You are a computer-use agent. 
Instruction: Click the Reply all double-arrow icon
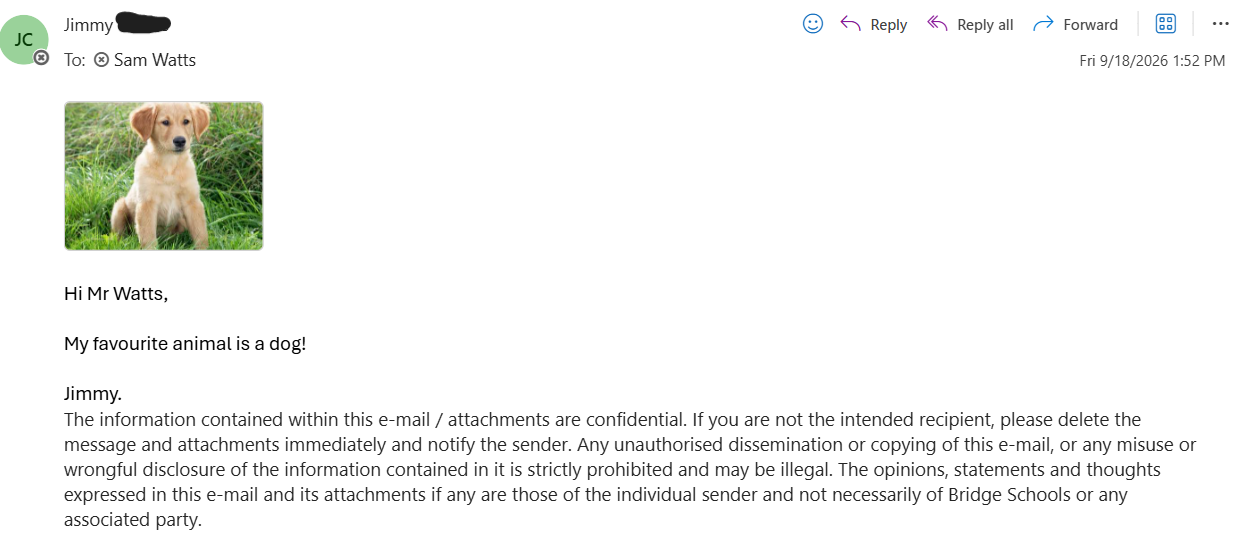937,24
